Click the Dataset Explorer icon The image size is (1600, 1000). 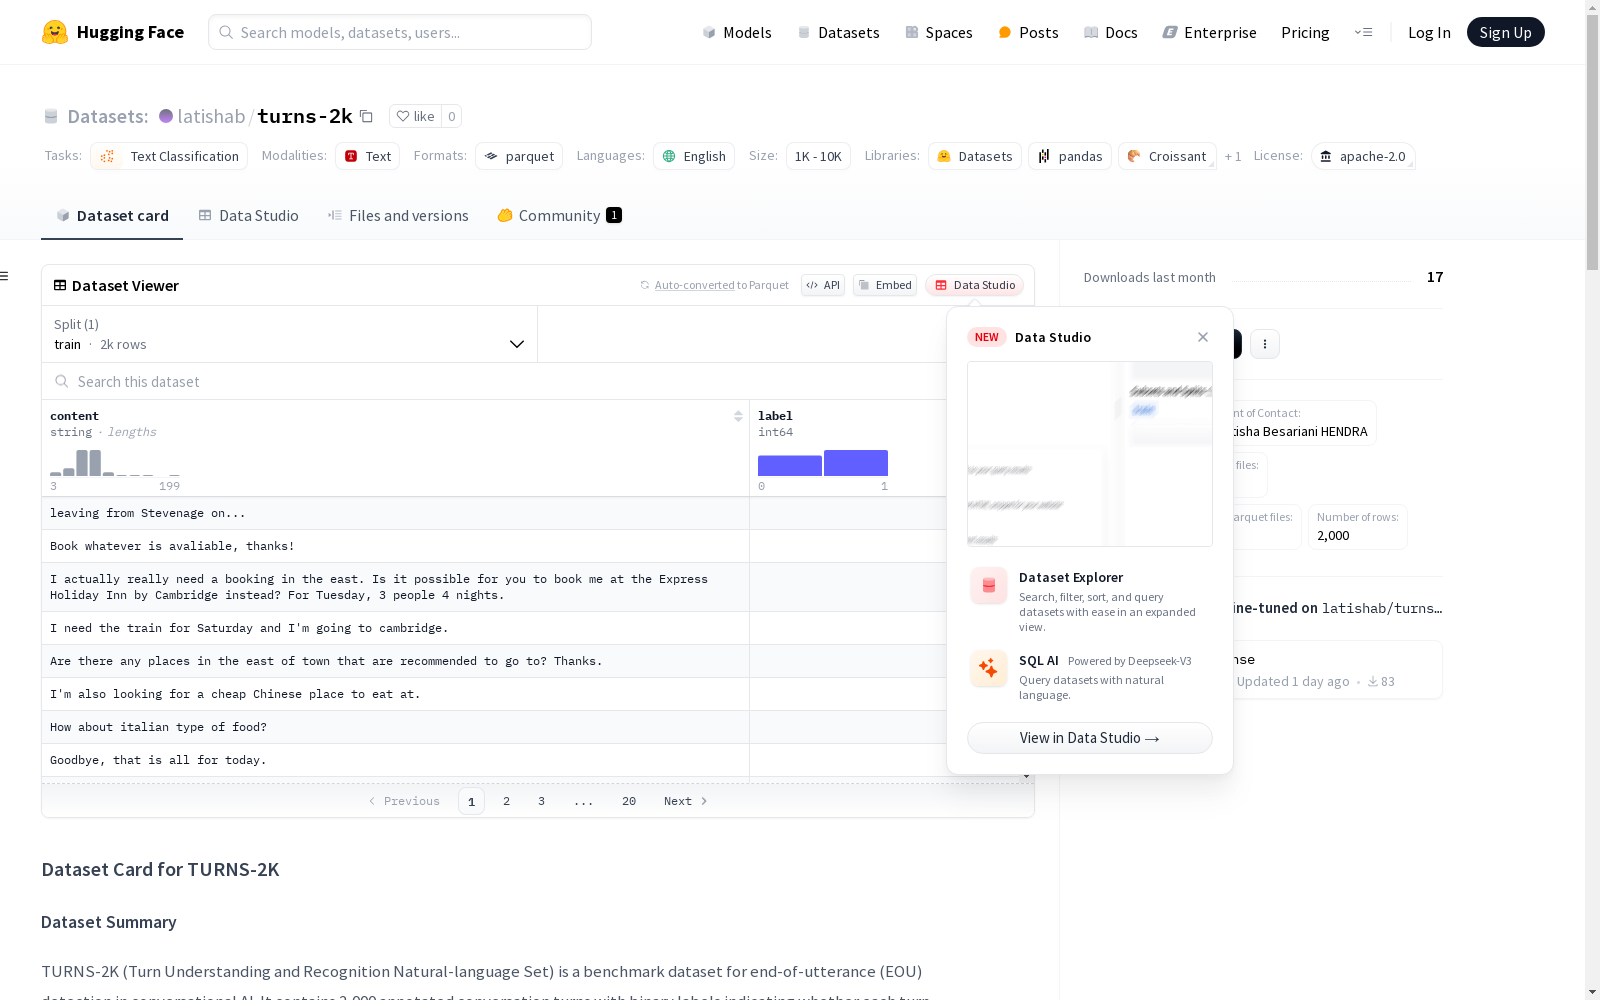pos(988,586)
